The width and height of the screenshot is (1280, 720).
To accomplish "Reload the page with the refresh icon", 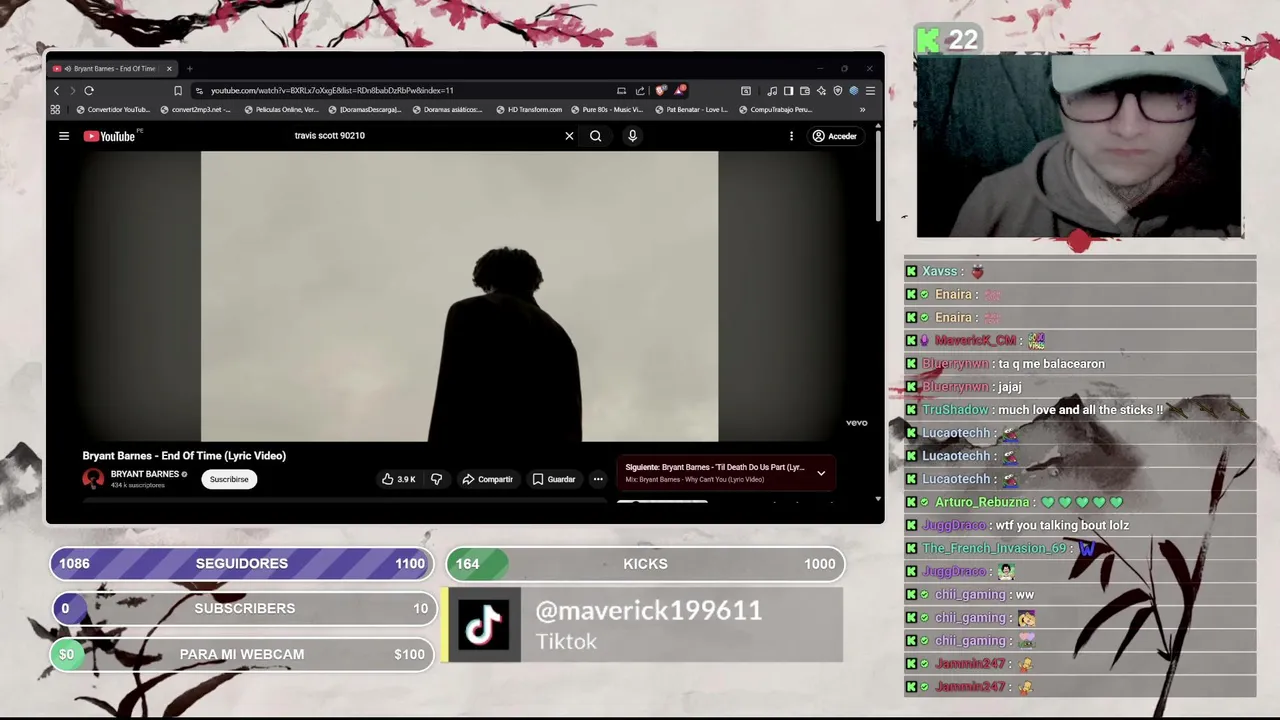I will tap(89, 90).
